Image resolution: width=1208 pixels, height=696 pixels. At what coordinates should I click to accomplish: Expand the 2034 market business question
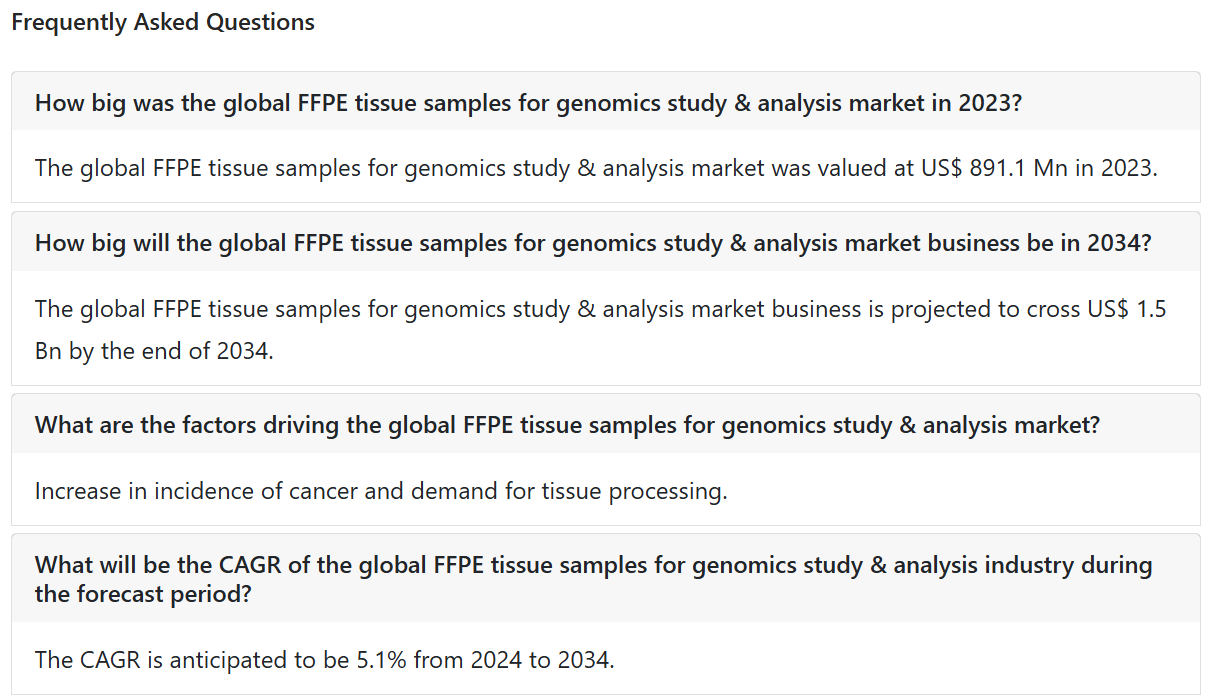point(605,242)
